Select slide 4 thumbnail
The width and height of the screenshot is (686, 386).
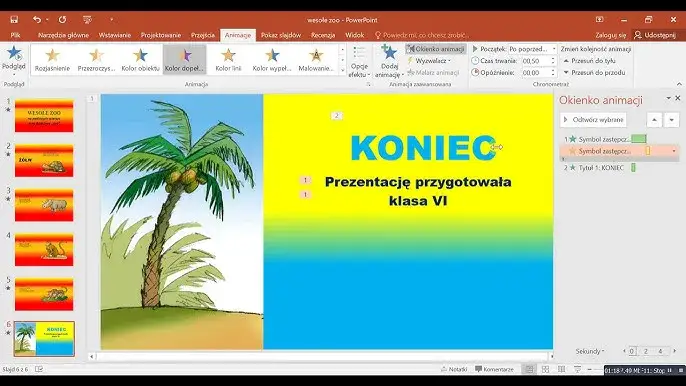[44, 250]
